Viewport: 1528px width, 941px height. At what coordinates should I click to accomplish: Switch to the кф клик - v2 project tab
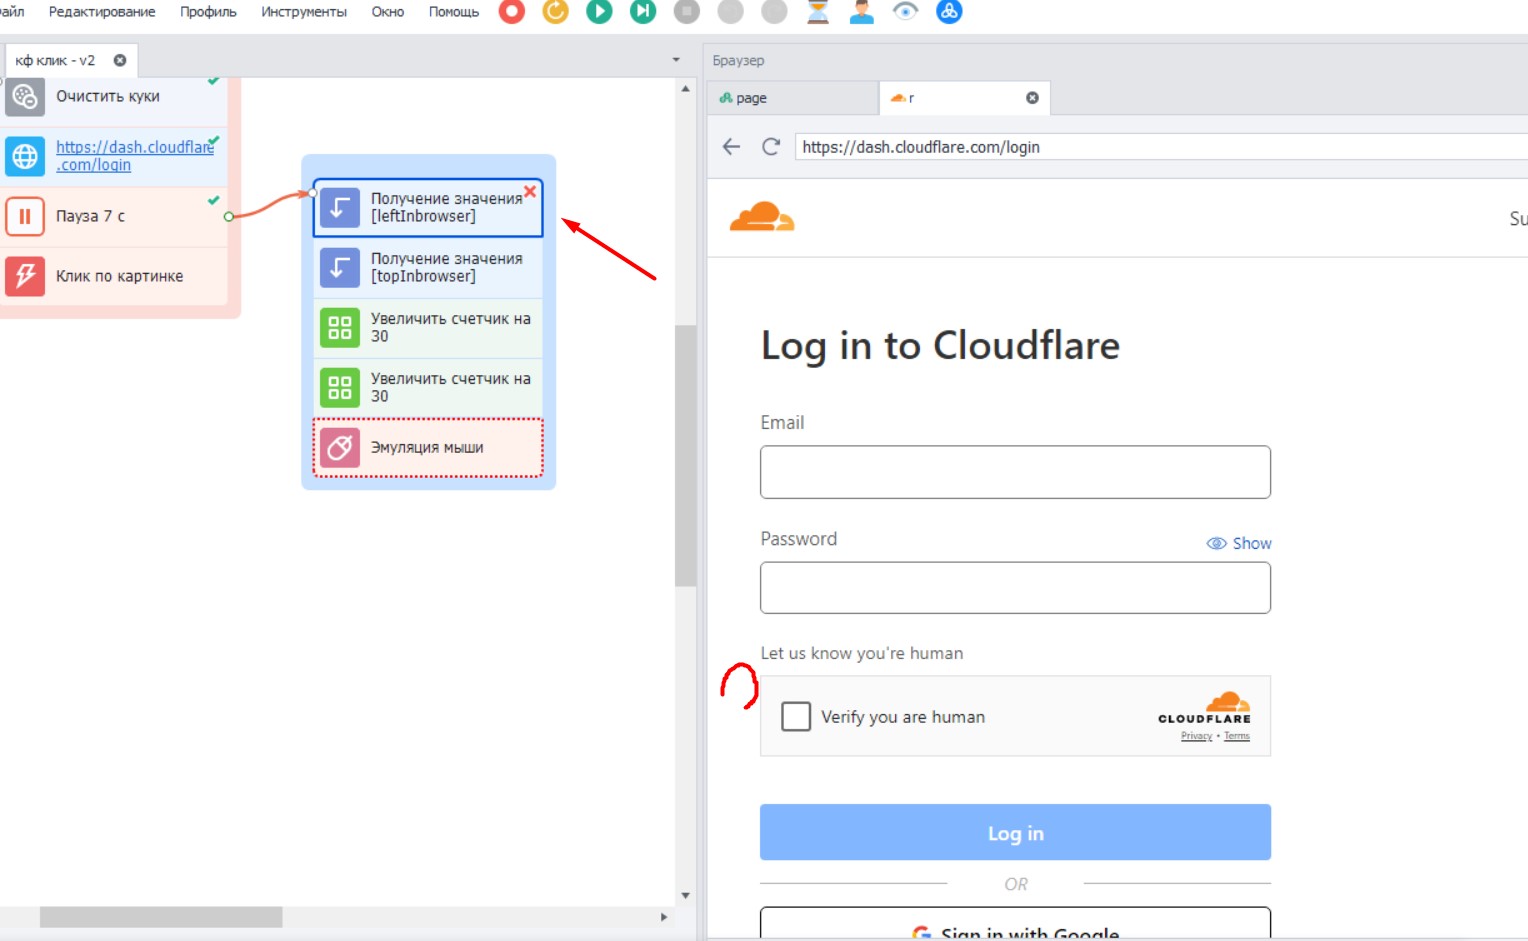56,60
